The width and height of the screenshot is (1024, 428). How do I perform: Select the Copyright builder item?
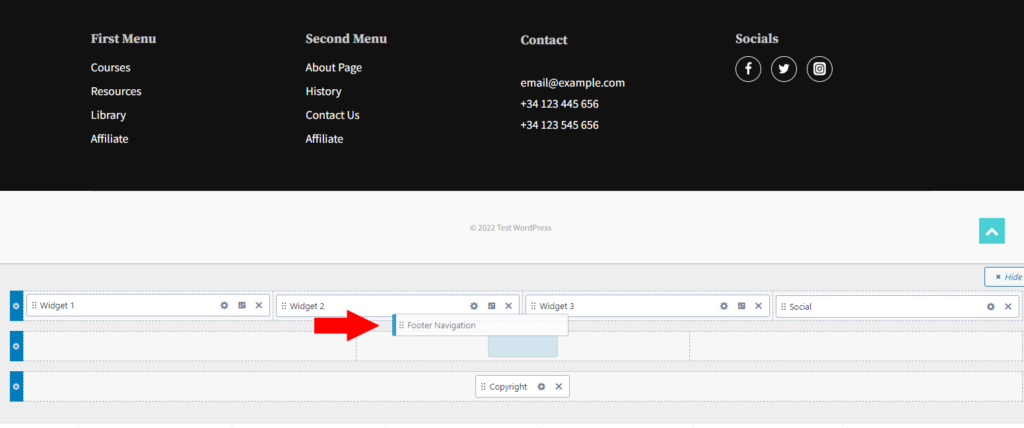[522, 386]
